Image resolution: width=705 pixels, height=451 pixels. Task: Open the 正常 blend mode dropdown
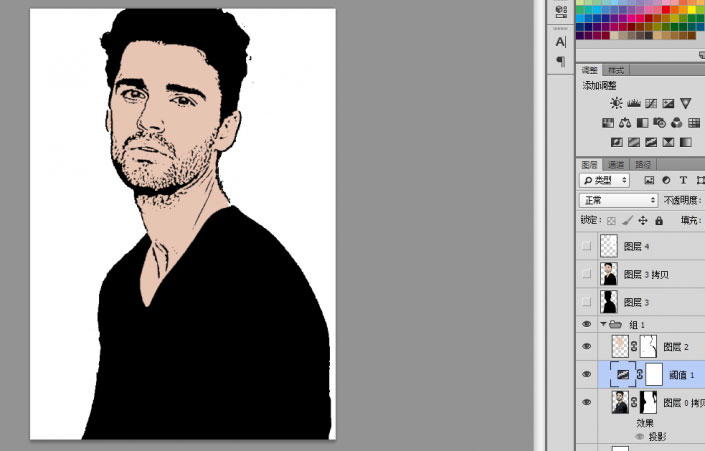[x=619, y=200]
